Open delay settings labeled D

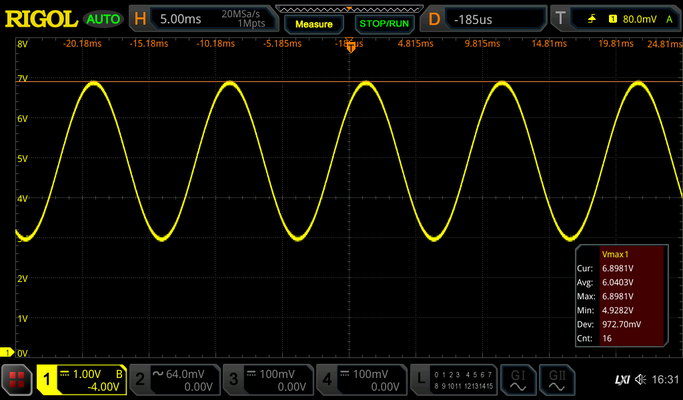[x=434, y=19]
